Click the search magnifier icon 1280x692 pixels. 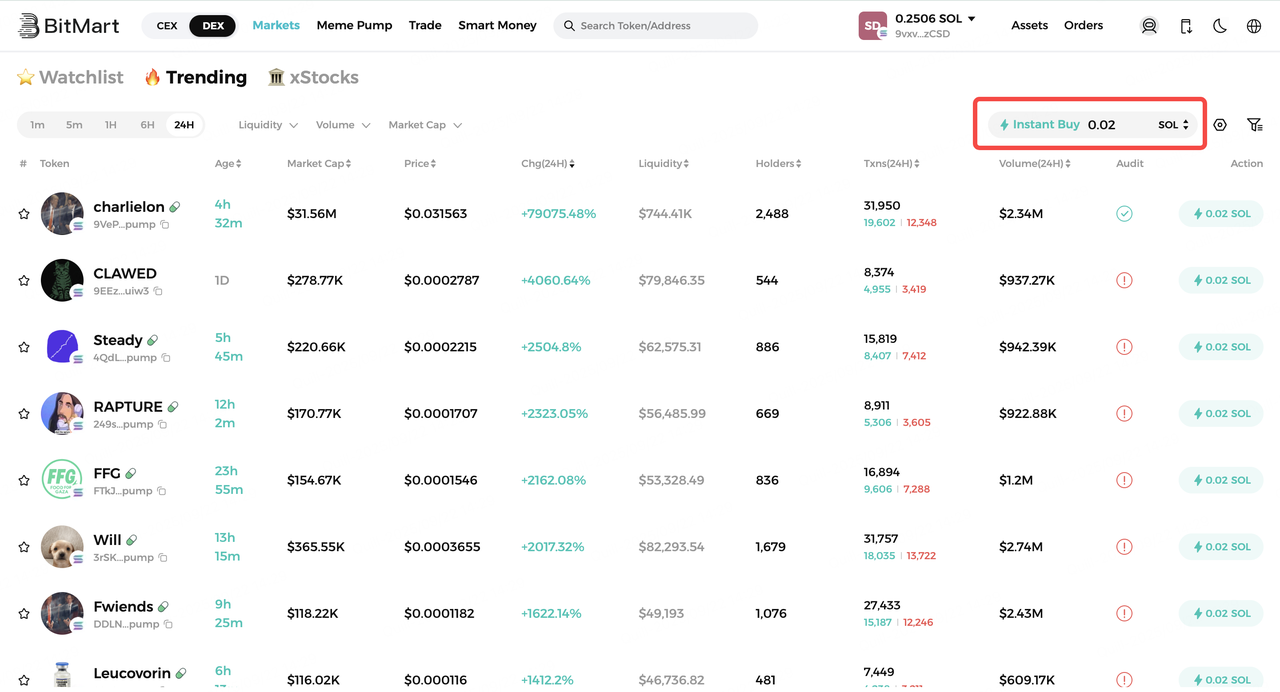[570, 26]
